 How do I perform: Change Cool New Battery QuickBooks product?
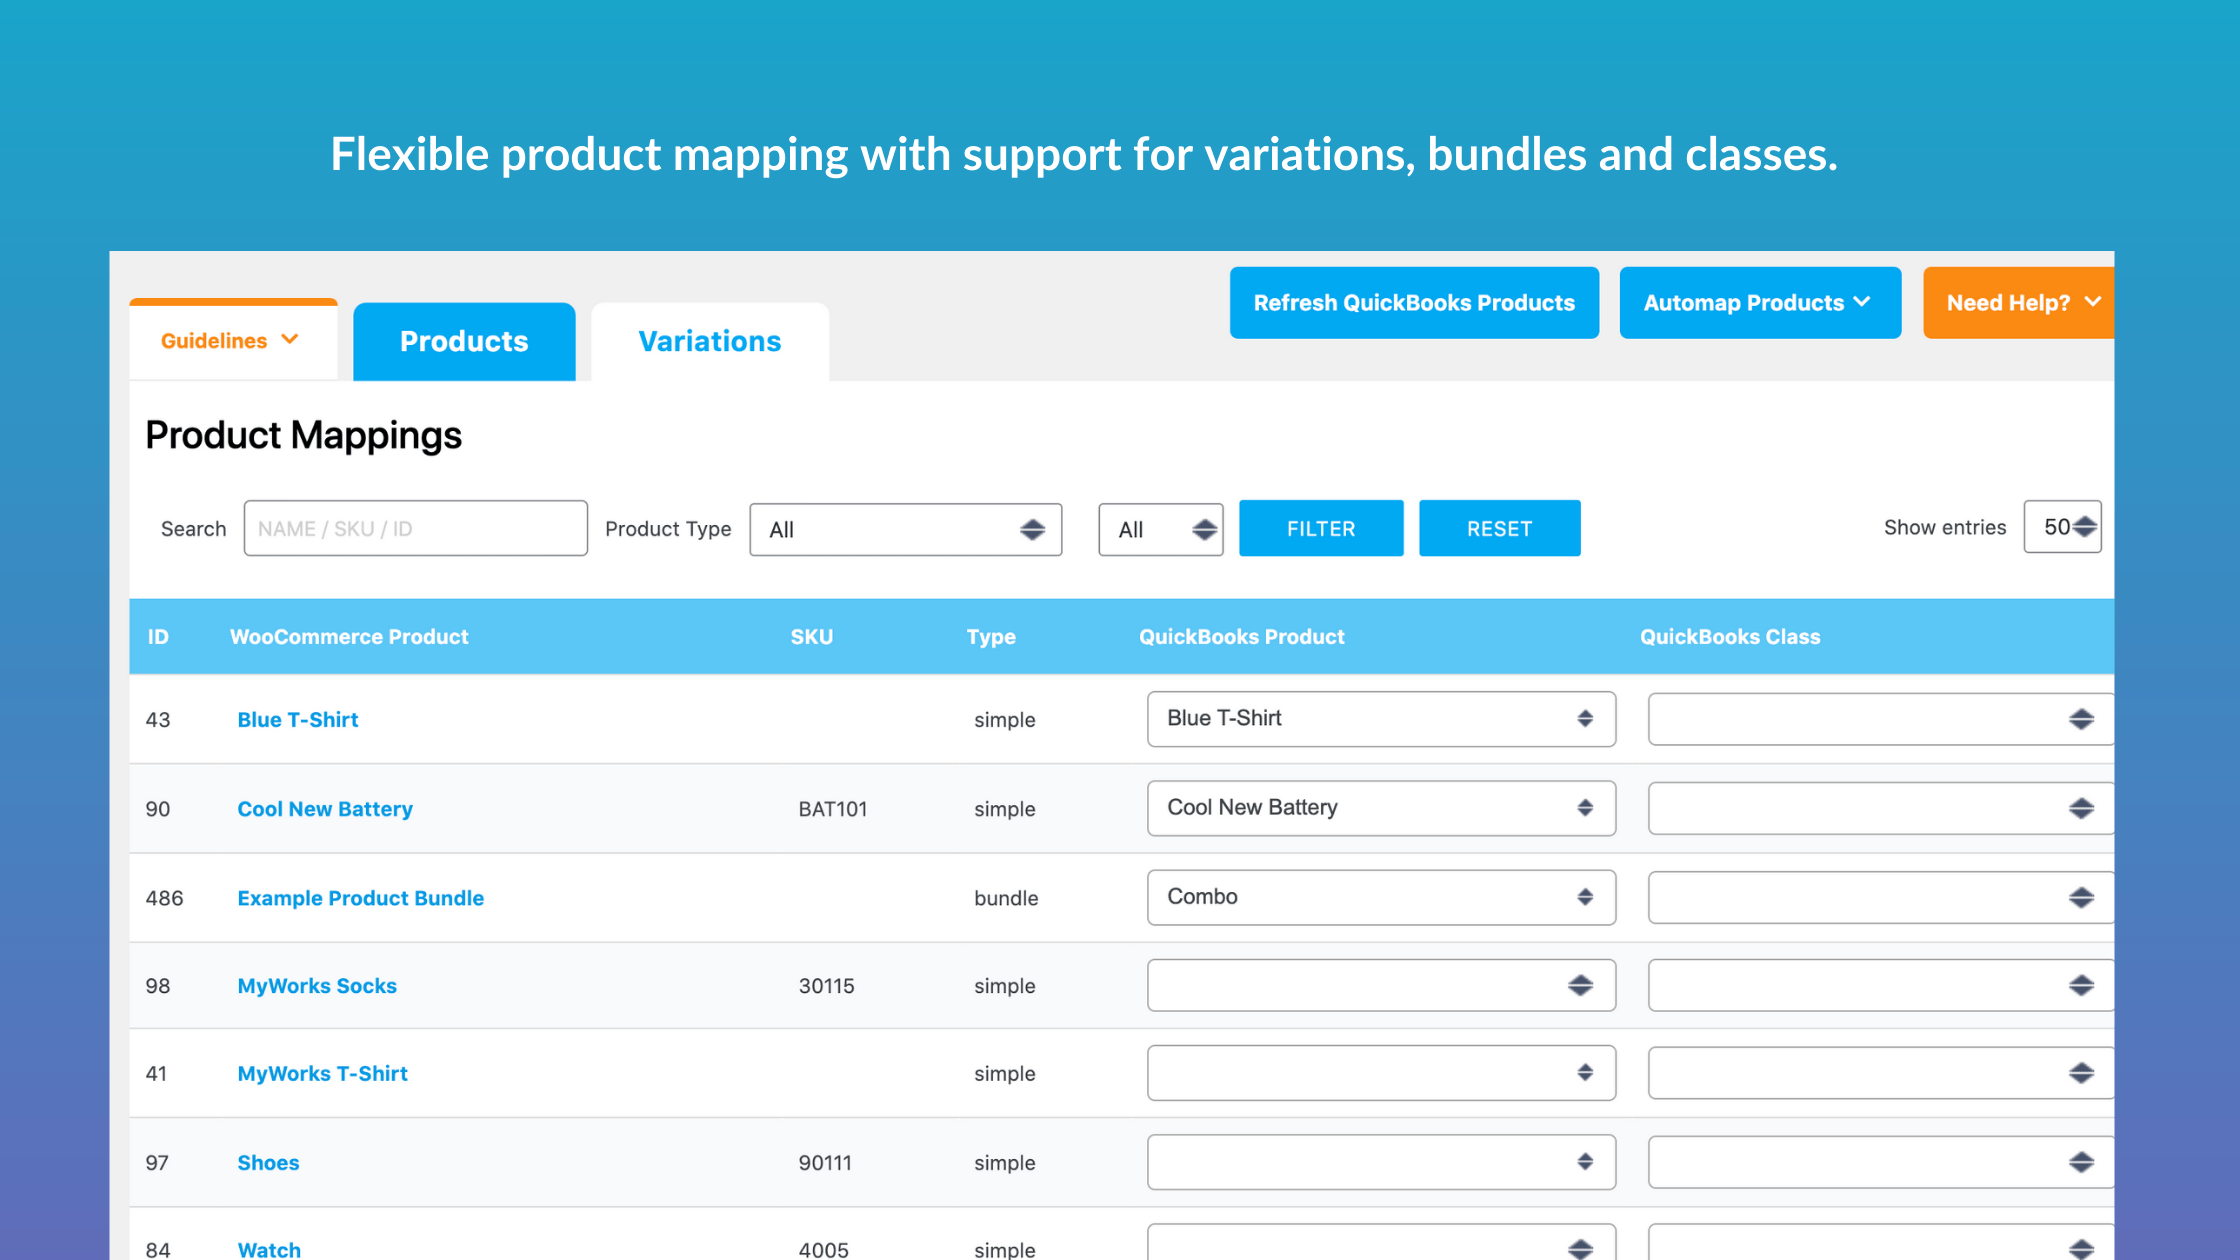tap(1380, 808)
